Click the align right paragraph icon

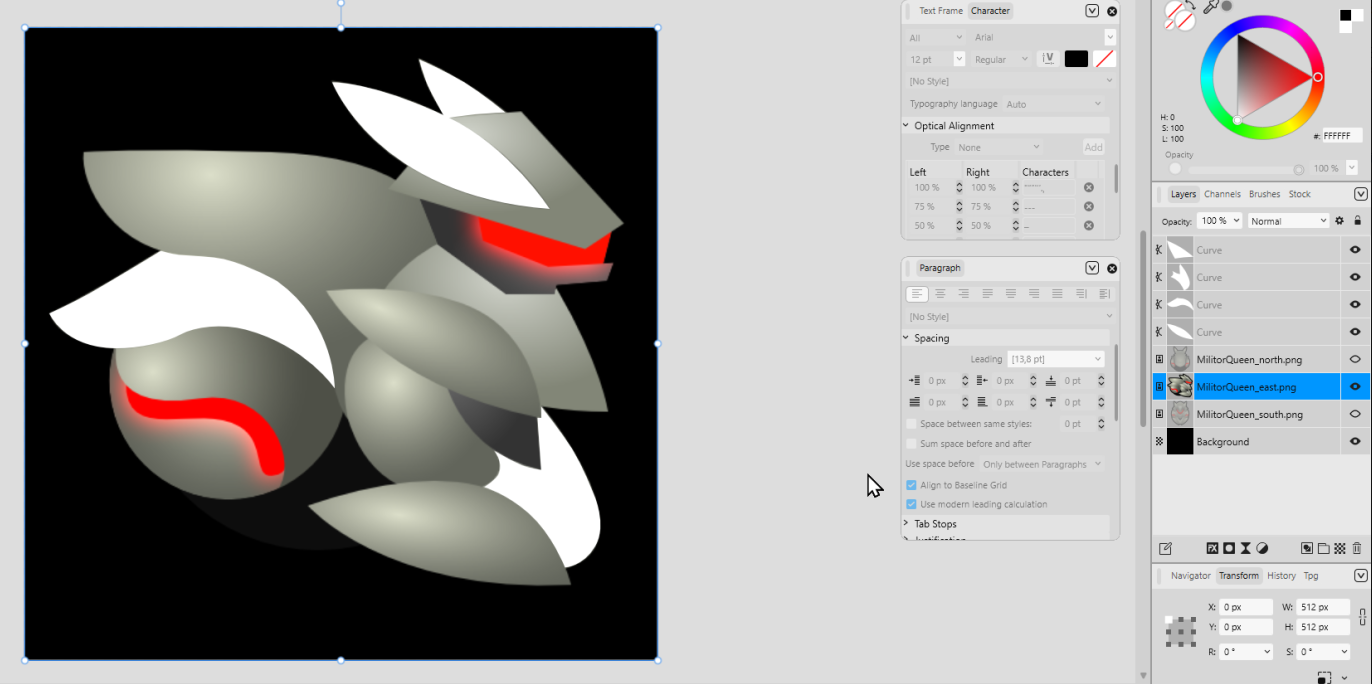click(963, 294)
